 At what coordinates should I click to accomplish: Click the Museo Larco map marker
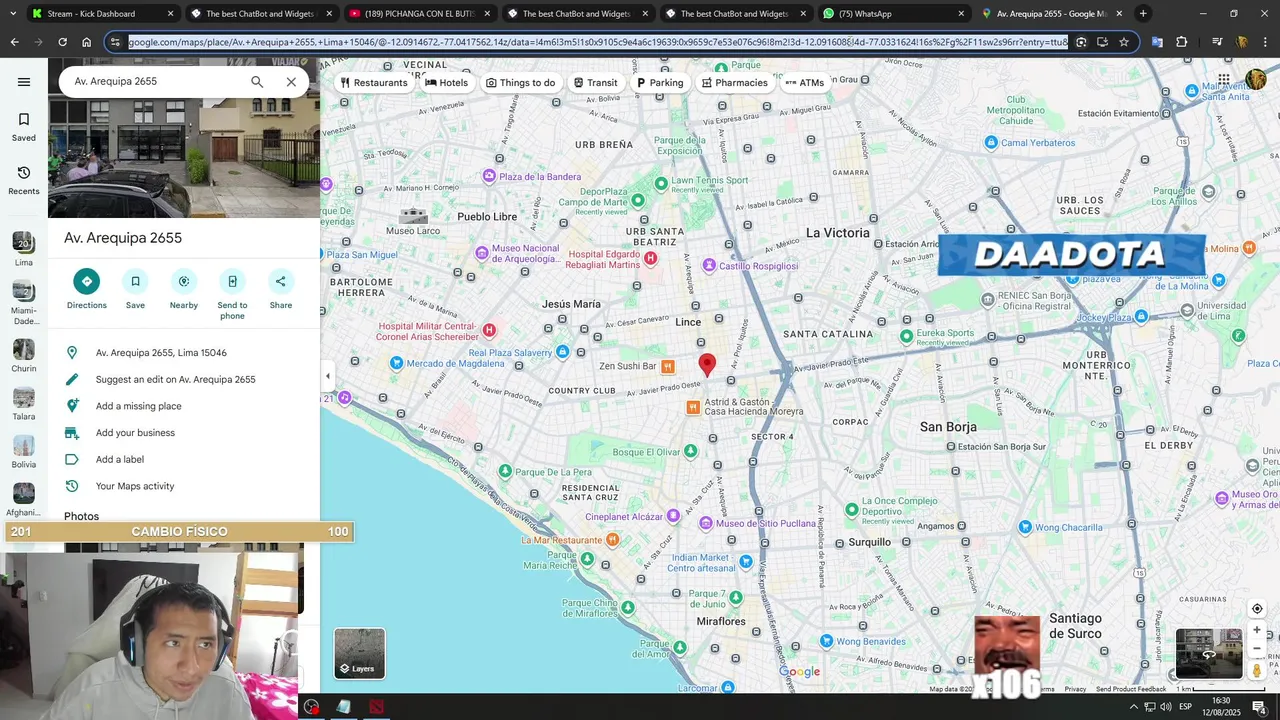[413, 217]
